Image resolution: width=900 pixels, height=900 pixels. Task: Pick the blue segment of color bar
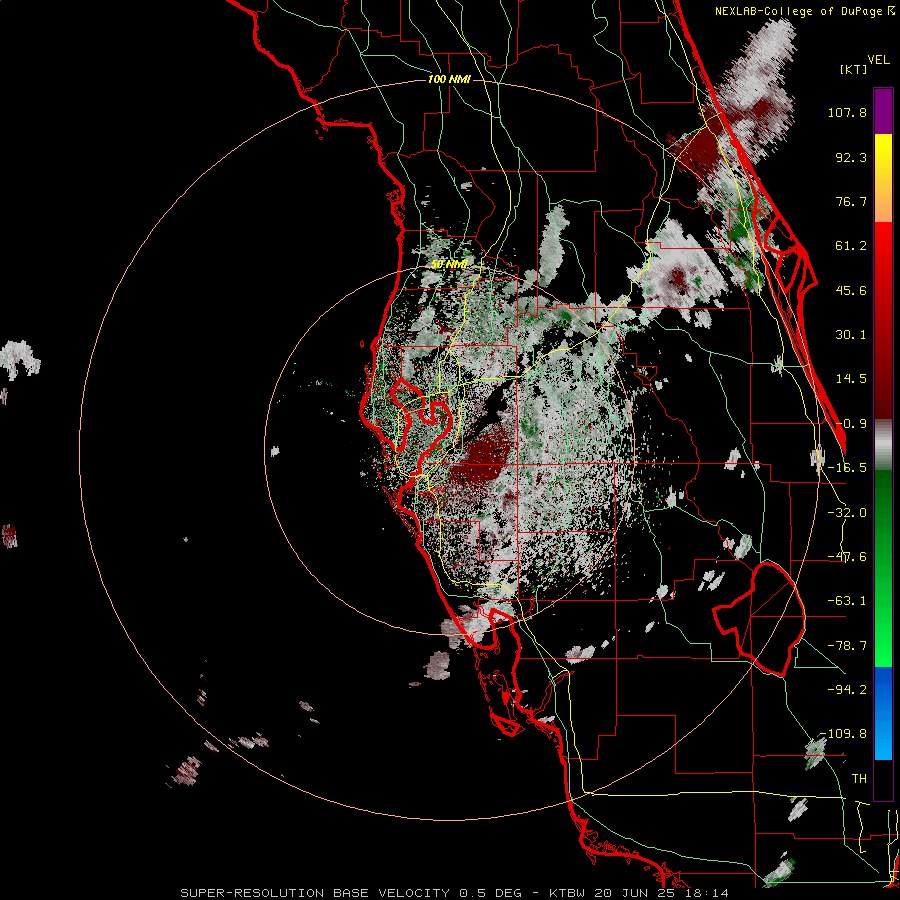tap(883, 713)
